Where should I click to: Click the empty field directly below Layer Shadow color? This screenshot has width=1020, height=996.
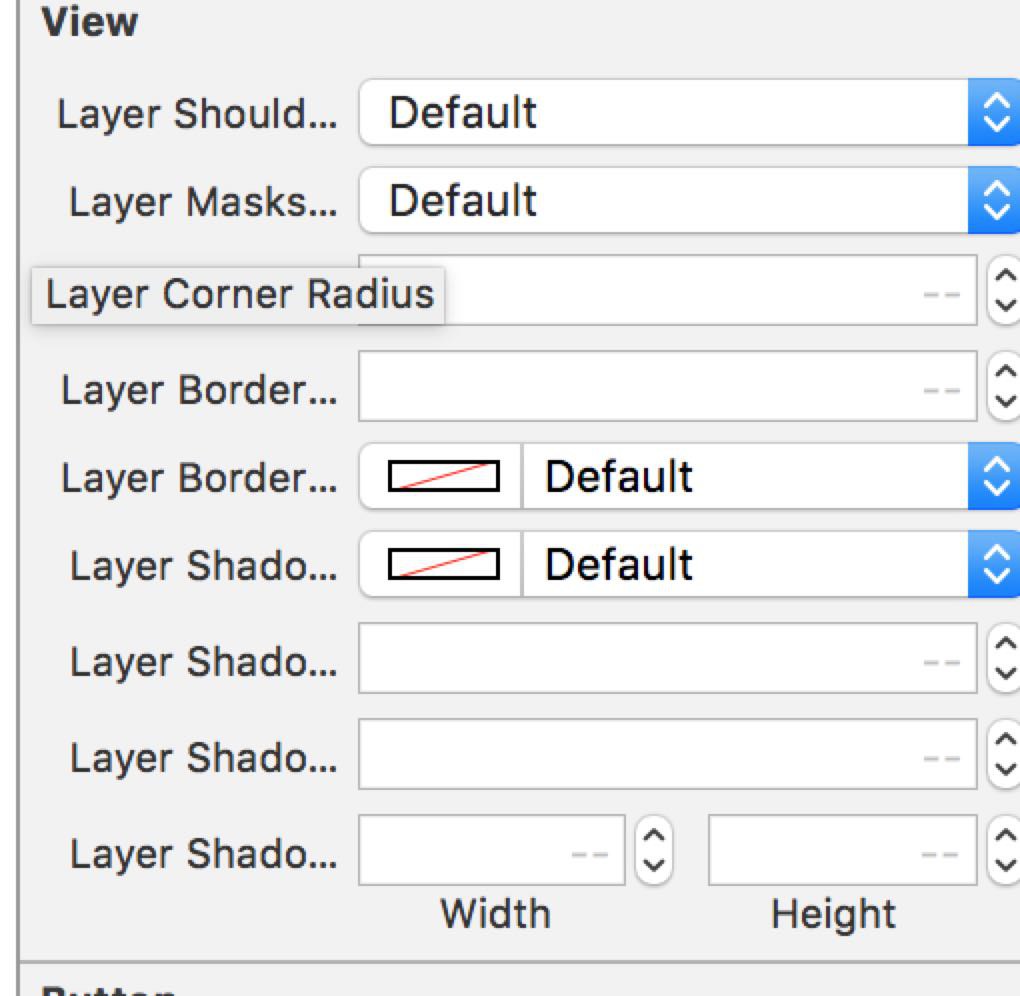667,658
